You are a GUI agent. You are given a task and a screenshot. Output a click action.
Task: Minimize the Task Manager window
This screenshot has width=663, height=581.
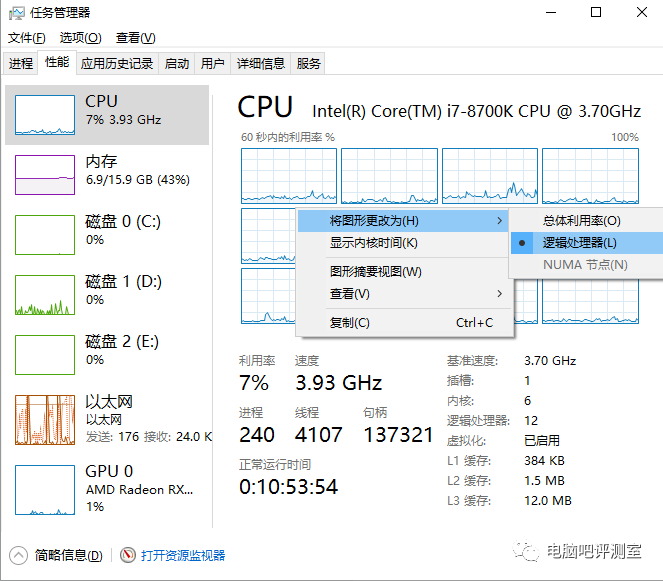(x=551, y=12)
